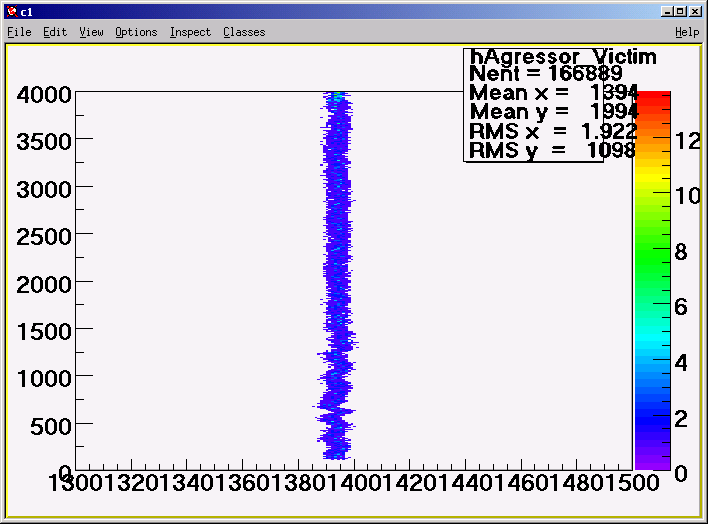Click the 1500 label on the x axis
Image resolution: width=708 pixels, height=524 pixels.
pos(631,483)
